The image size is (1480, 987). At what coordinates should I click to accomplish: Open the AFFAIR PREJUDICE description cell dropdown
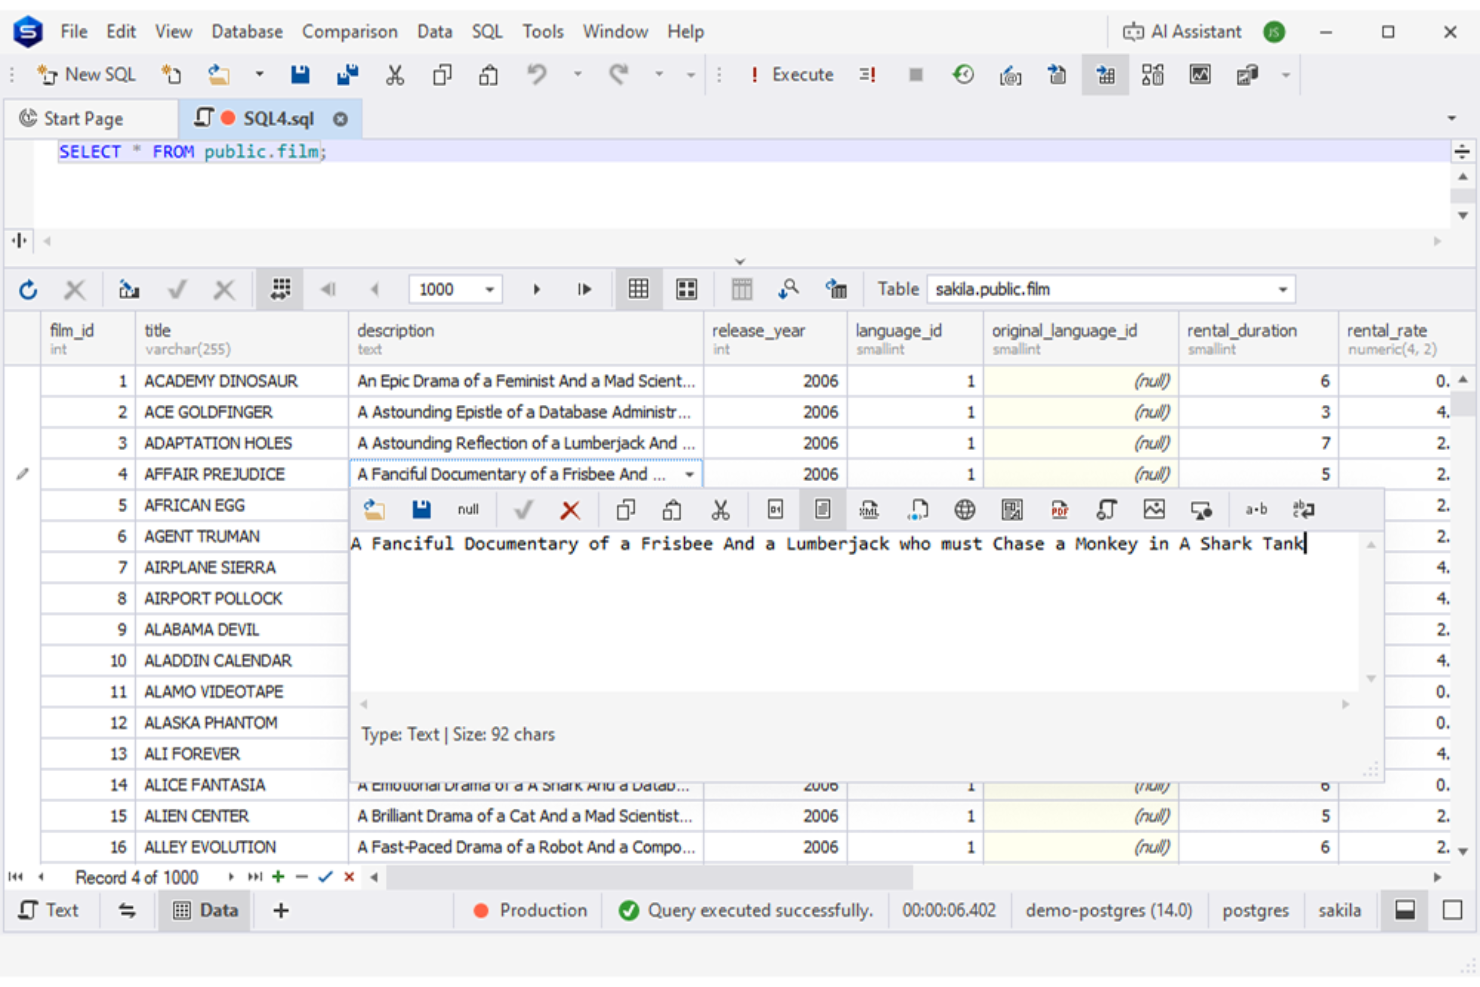(x=688, y=473)
